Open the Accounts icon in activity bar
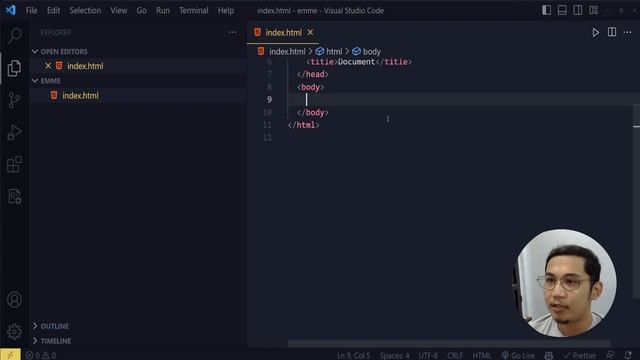 (x=14, y=300)
